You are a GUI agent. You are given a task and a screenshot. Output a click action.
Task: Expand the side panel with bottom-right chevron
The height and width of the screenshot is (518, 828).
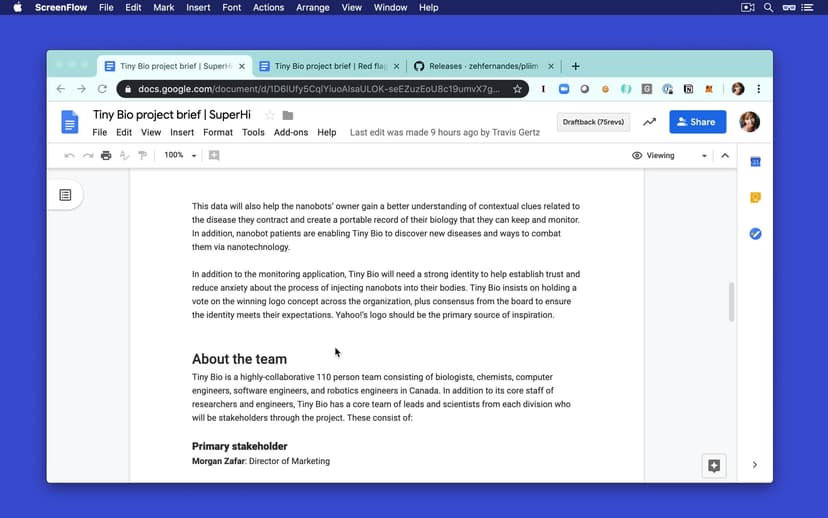coord(755,465)
